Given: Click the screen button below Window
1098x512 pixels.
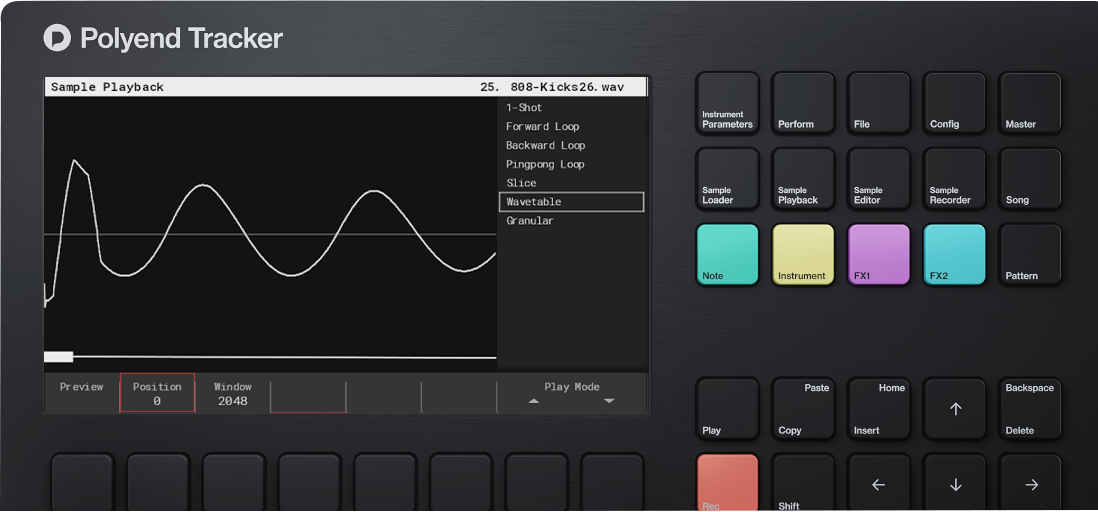Looking at the screenshot, I should tap(234, 483).
